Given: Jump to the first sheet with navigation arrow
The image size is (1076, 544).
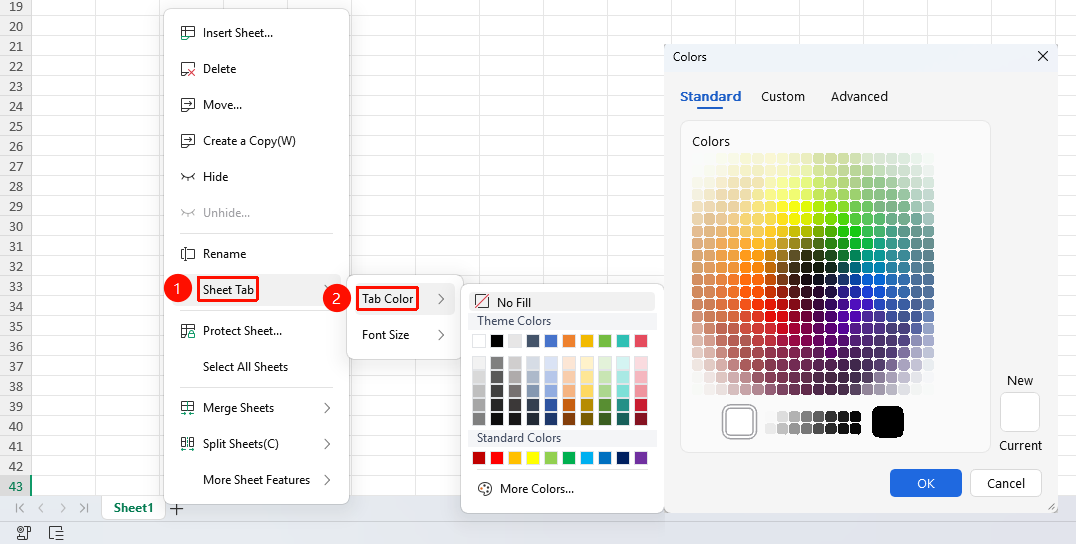Looking at the screenshot, I should point(20,508).
